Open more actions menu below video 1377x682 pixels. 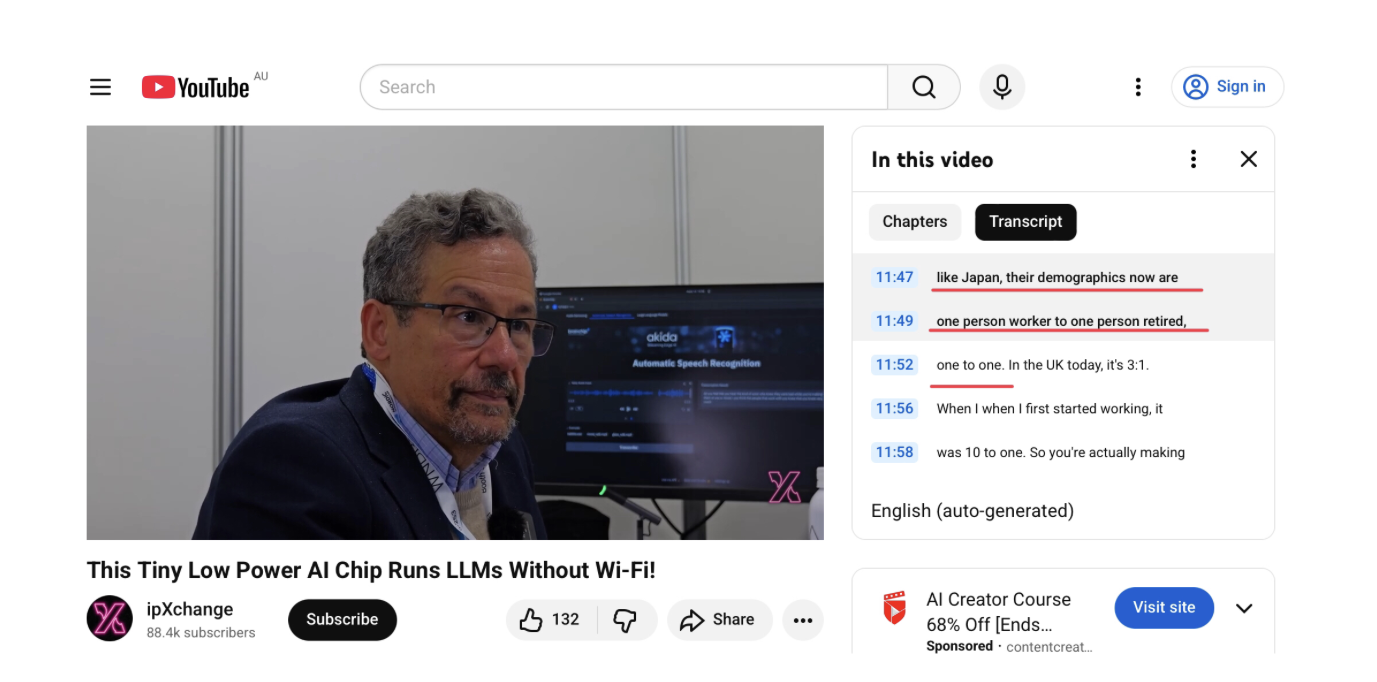pyautogui.click(x=802, y=620)
